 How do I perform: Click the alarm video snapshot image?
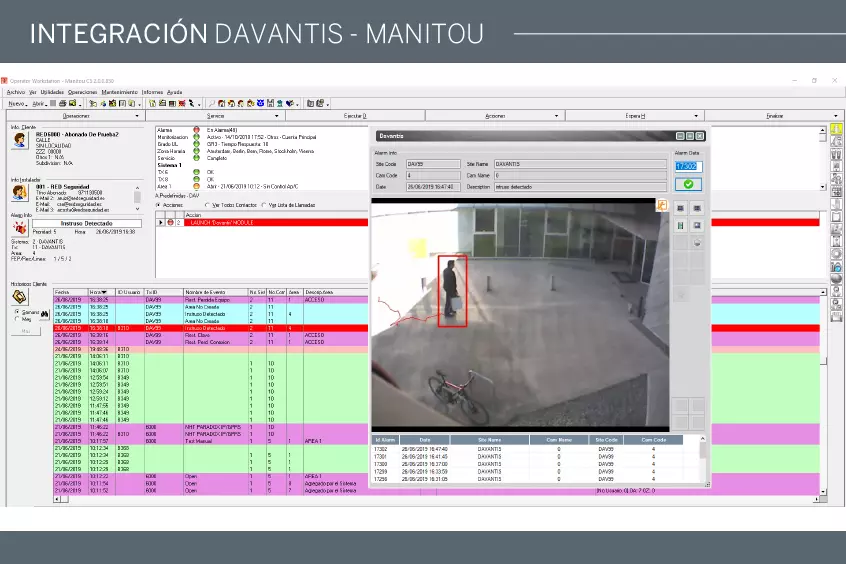pyautogui.click(x=520, y=315)
